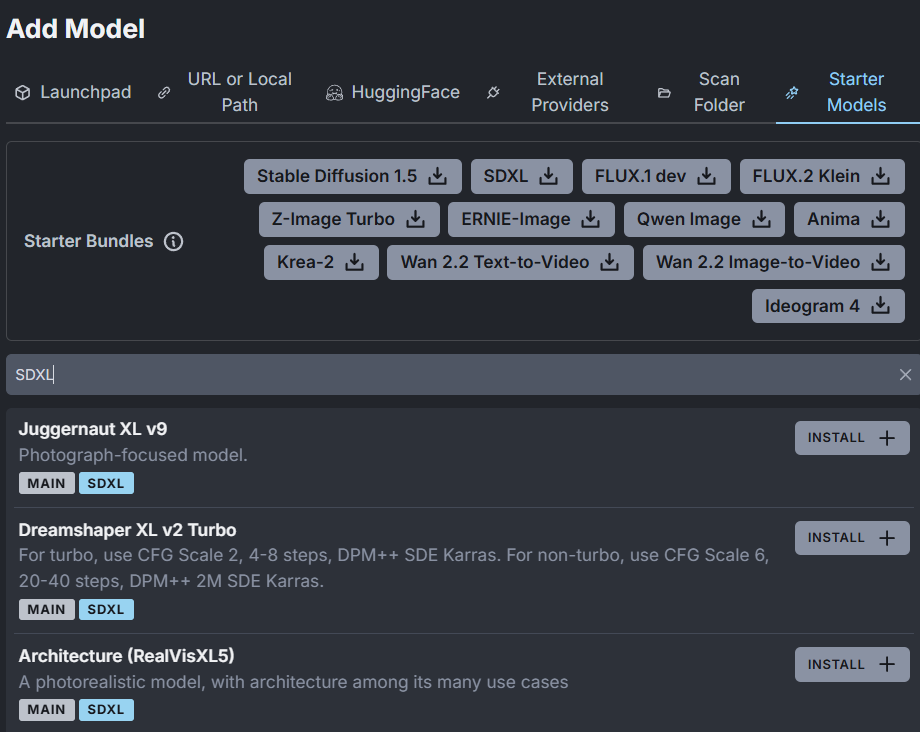Click the shooting star icon for Starter Models
Viewport: 920px width, 732px height.
click(792, 93)
